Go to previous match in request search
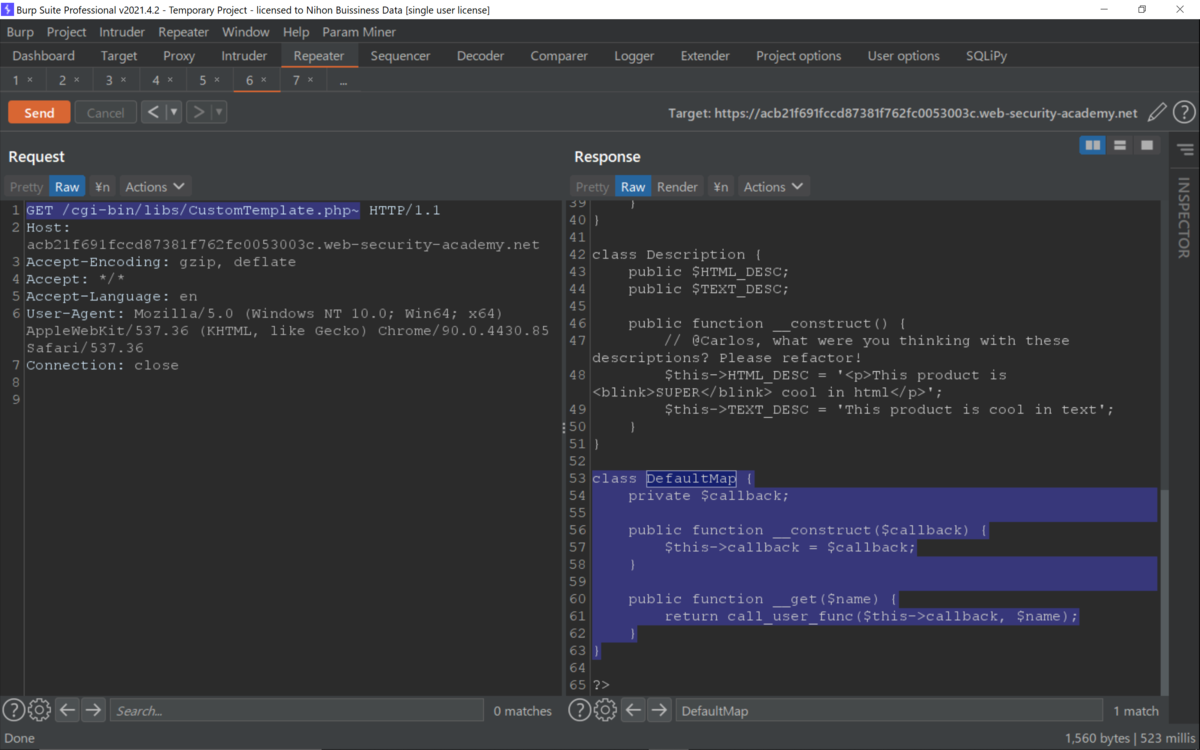Image resolution: width=1200 pixels, height=750 pixels. tap(67, 710)
